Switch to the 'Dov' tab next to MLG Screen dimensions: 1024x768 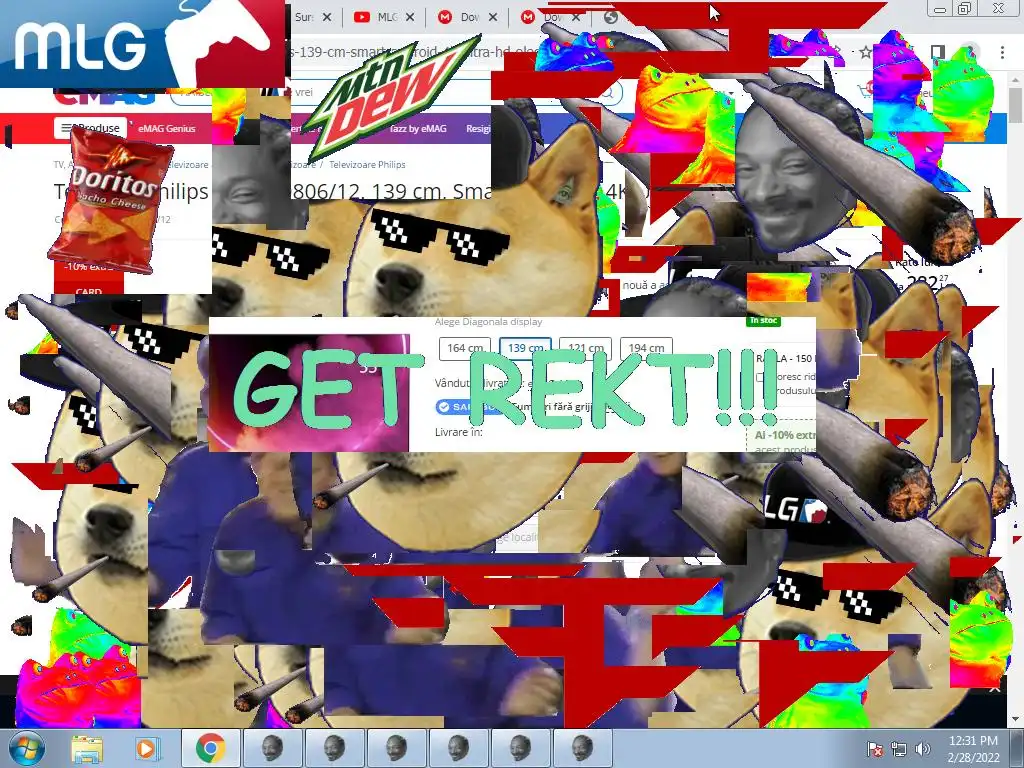(x=466, y=17)
